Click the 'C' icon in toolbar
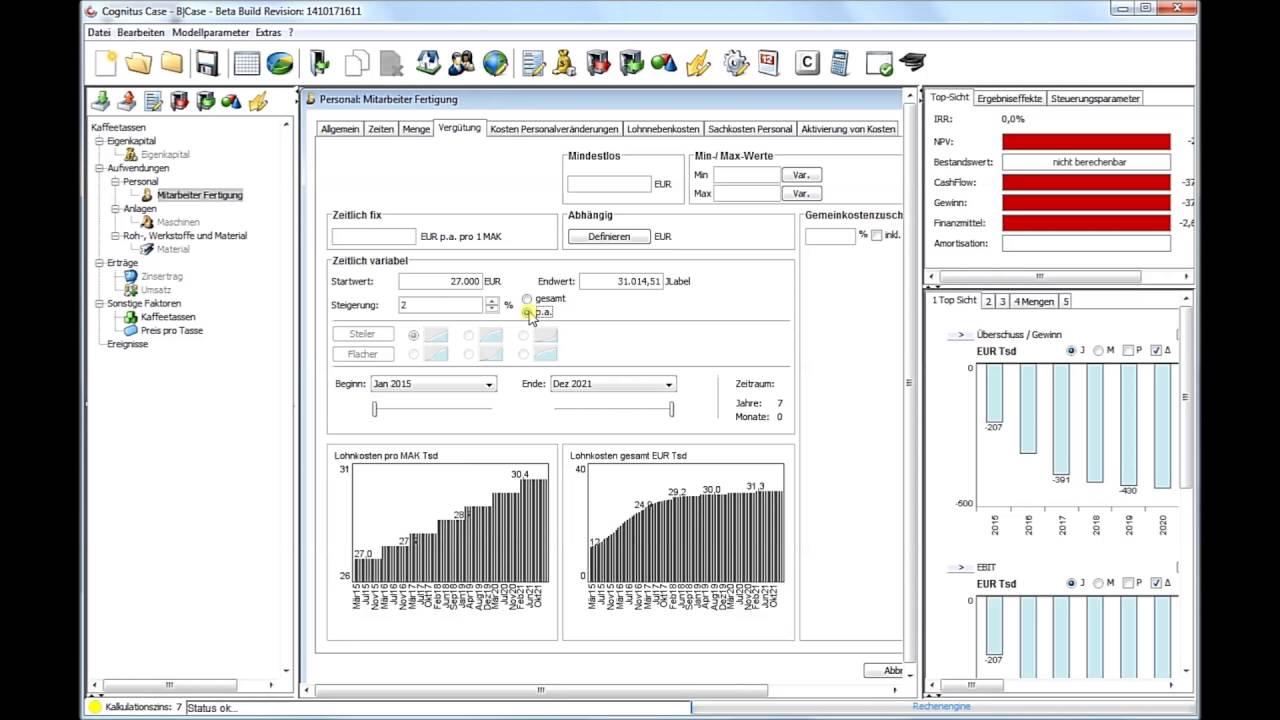 coord(807,63)
